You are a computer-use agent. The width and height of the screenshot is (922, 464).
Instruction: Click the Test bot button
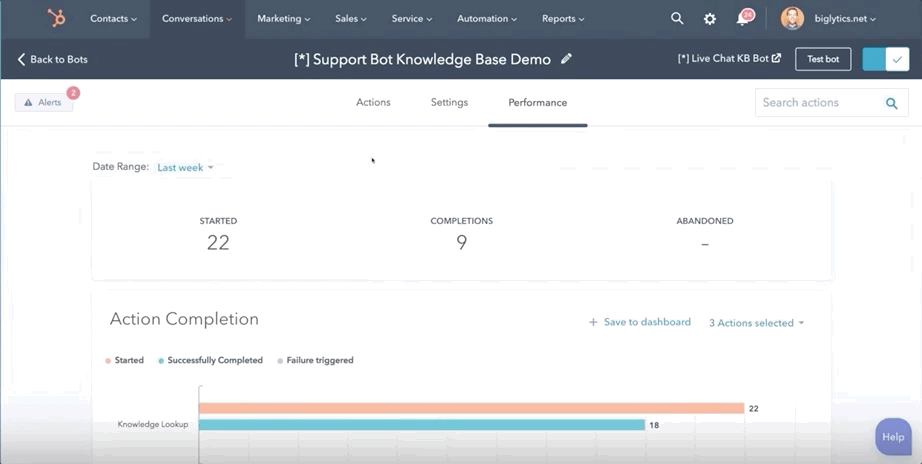pos(823,59)
